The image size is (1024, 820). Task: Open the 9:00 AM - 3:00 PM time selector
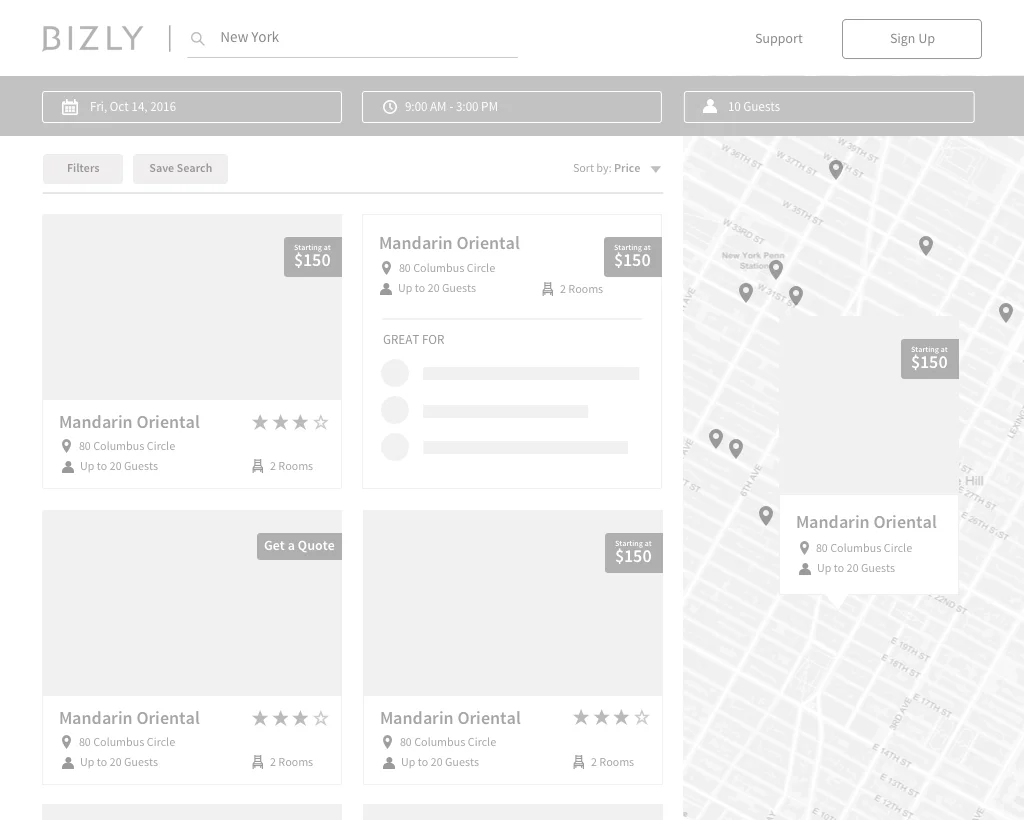tap(512, 107)
